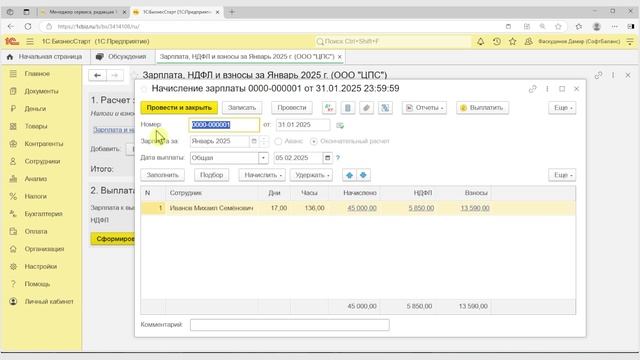
Task: Open the 5 850,00 НДФЛ link in employee row
Action: coord(421,208)
